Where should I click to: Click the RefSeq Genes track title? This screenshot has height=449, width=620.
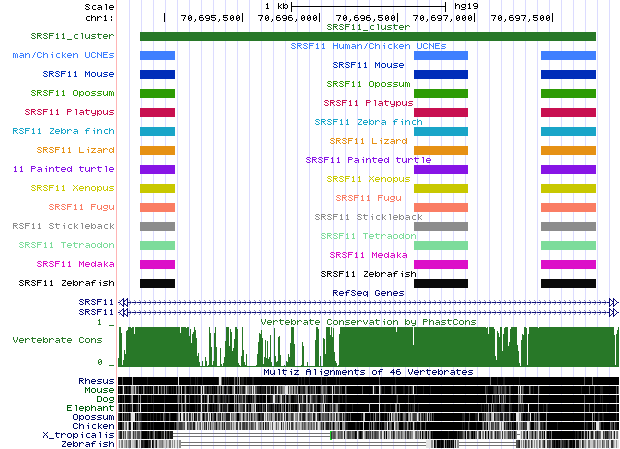click(367, 292)
